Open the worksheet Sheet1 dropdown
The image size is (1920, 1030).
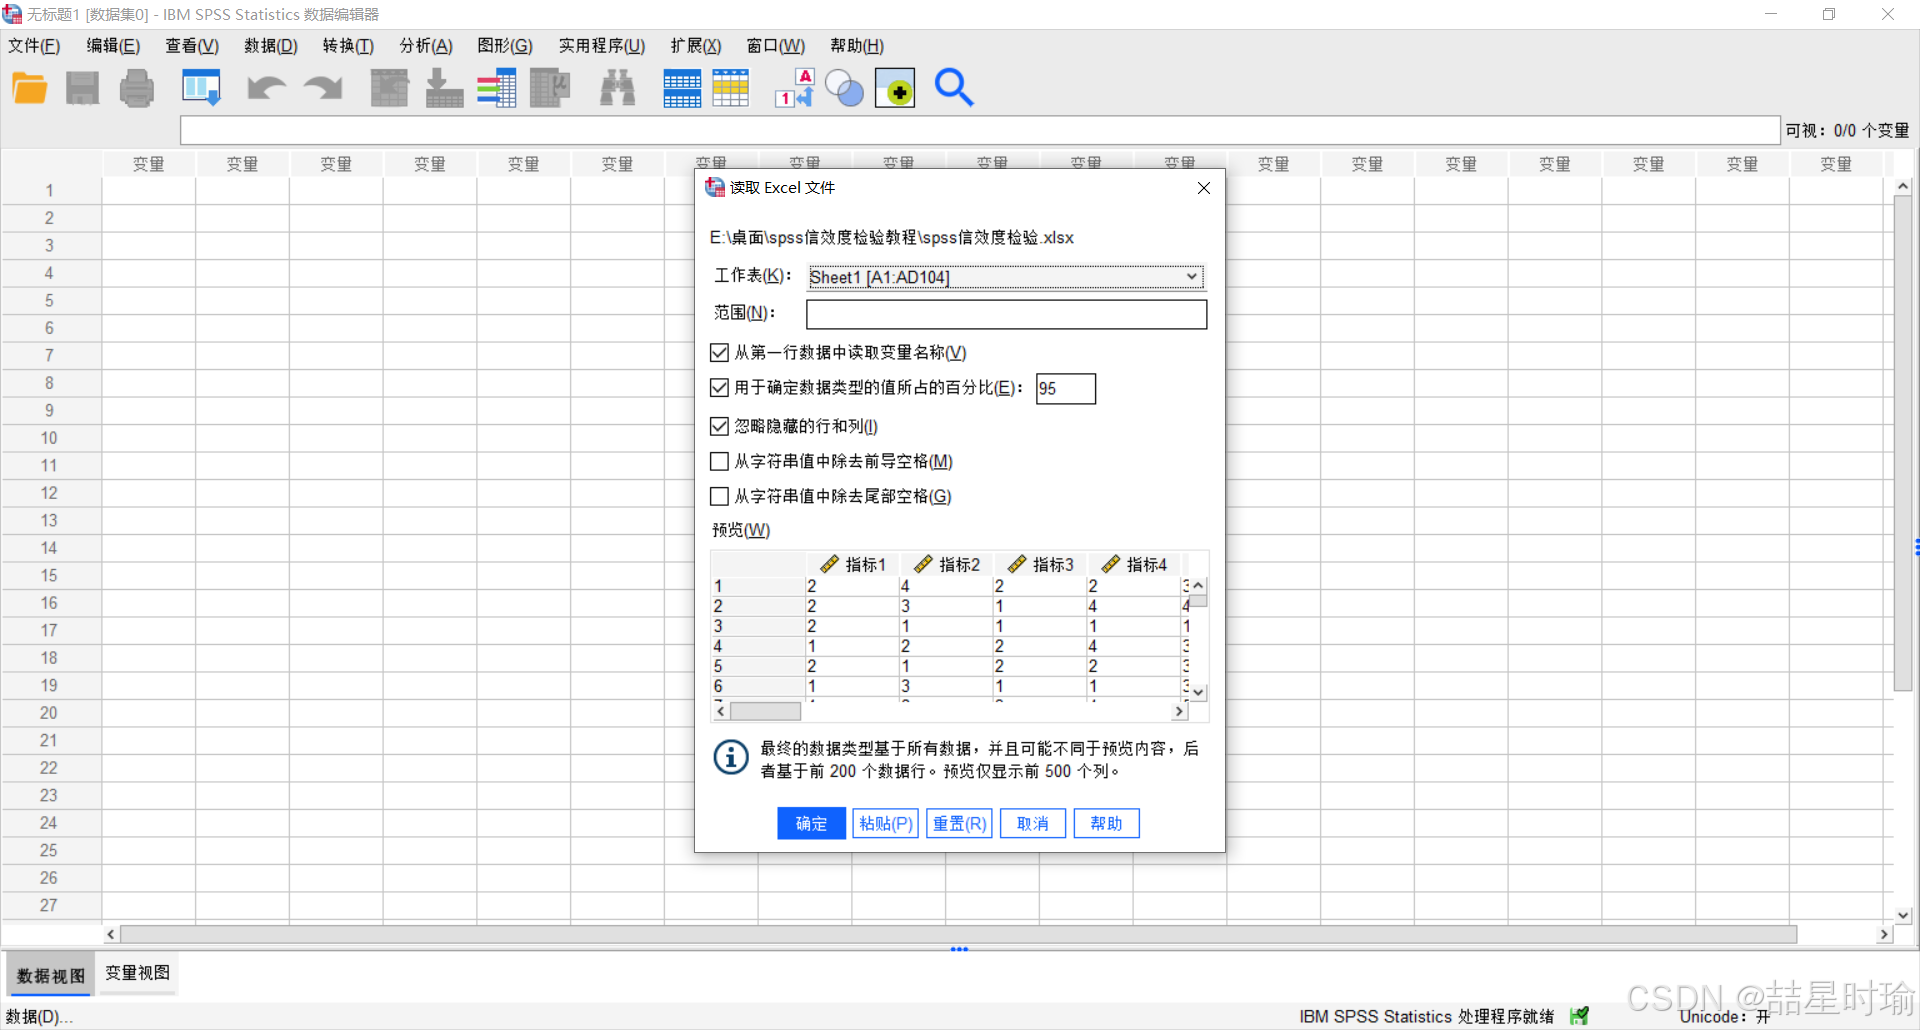pos(1005,277)
